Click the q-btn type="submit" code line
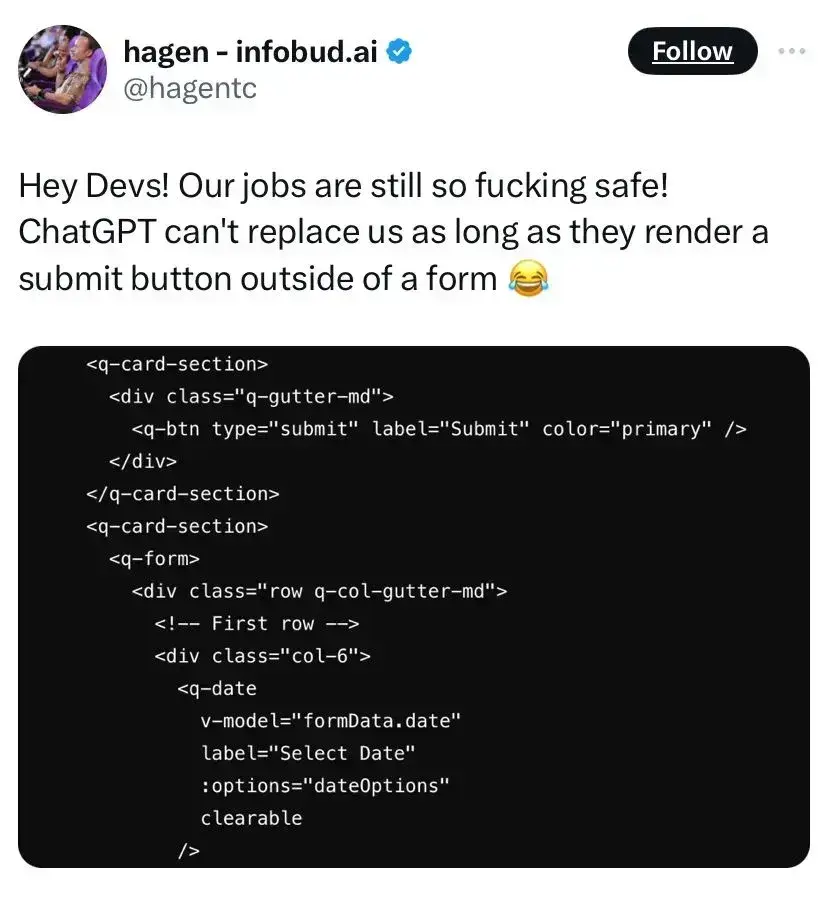Screen dimensions: 828x897 [x=439, y=429]
